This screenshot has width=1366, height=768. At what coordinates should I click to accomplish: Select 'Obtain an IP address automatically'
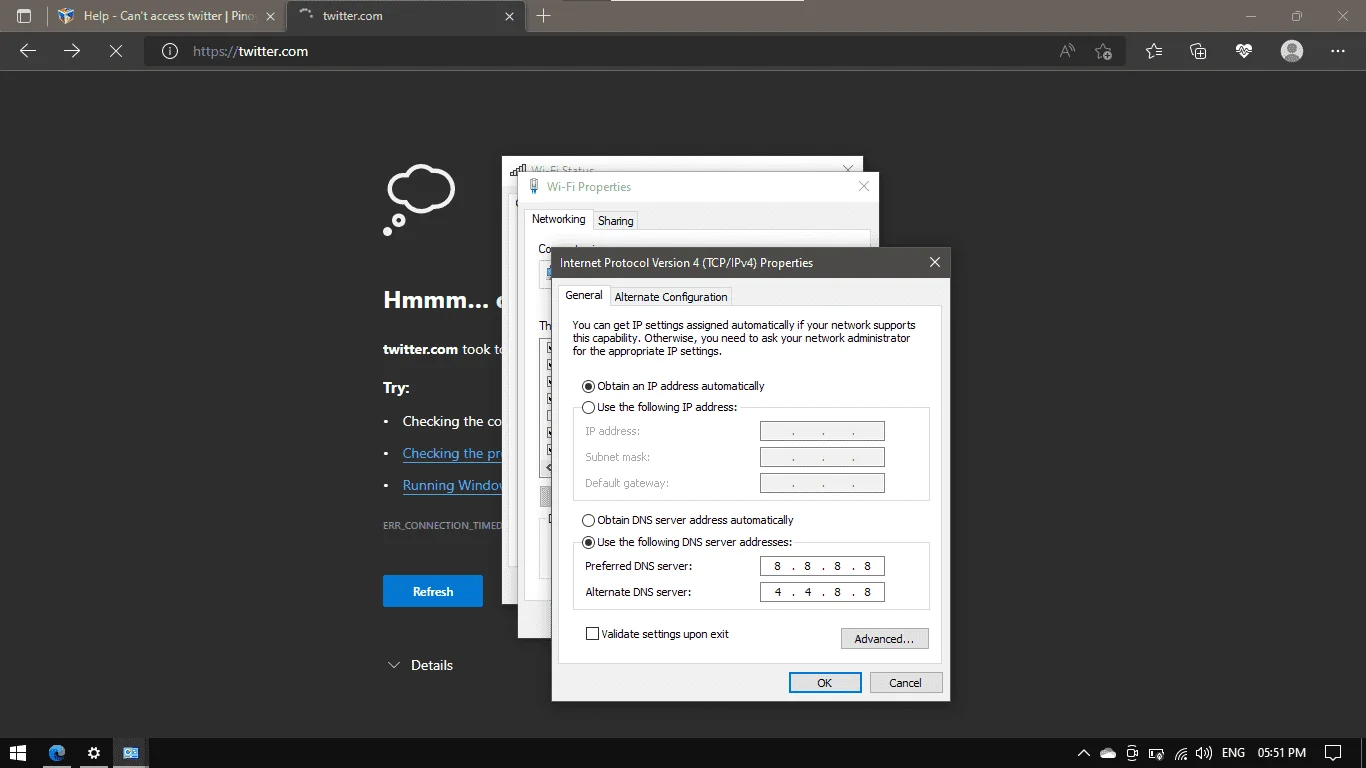(673, 386)
